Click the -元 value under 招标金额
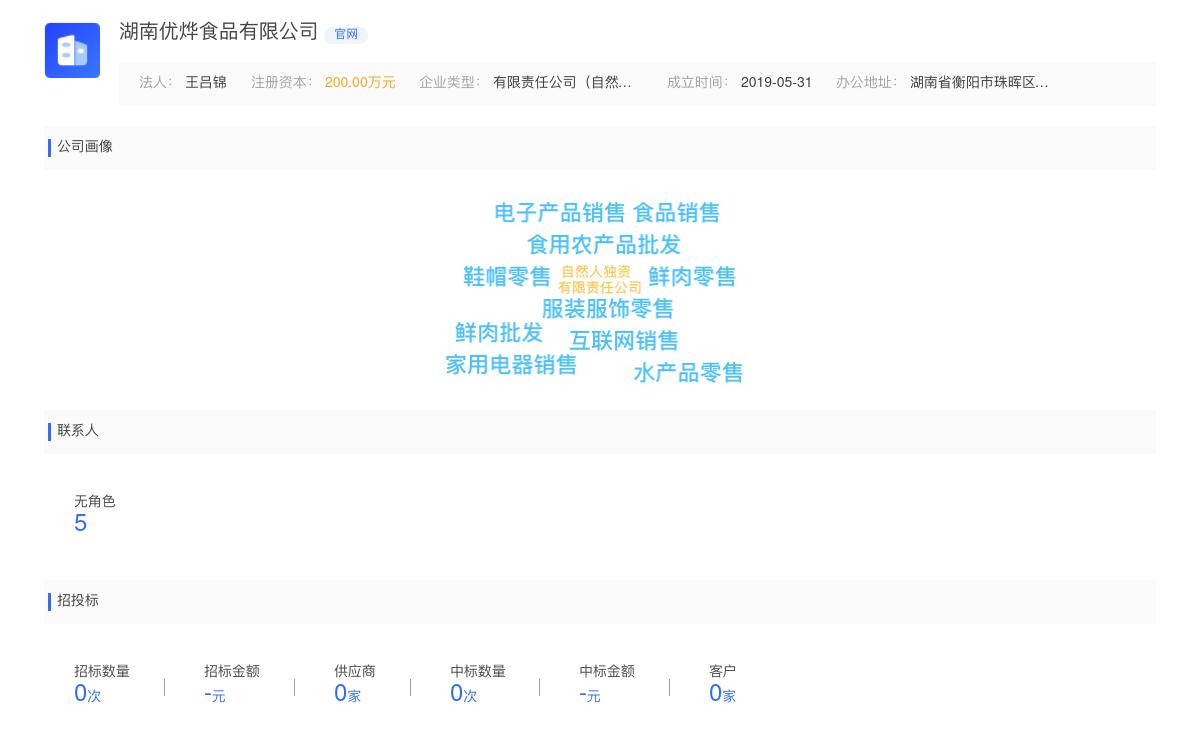Image resolution: width=1200 pixels, height=752 pixels. (x=215, y=694)
